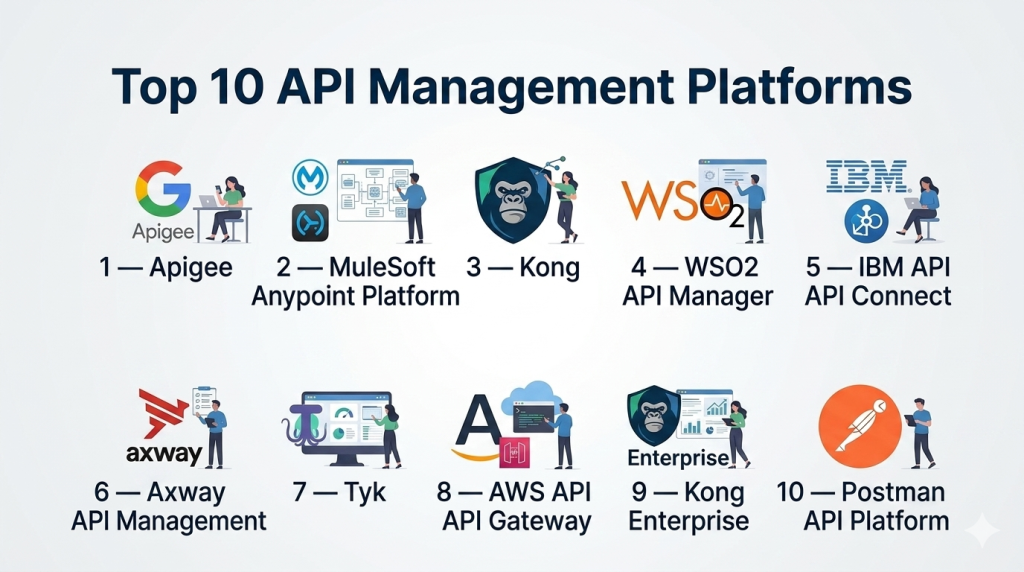Click the blue API Connect circle icon

tap(865, 222)
